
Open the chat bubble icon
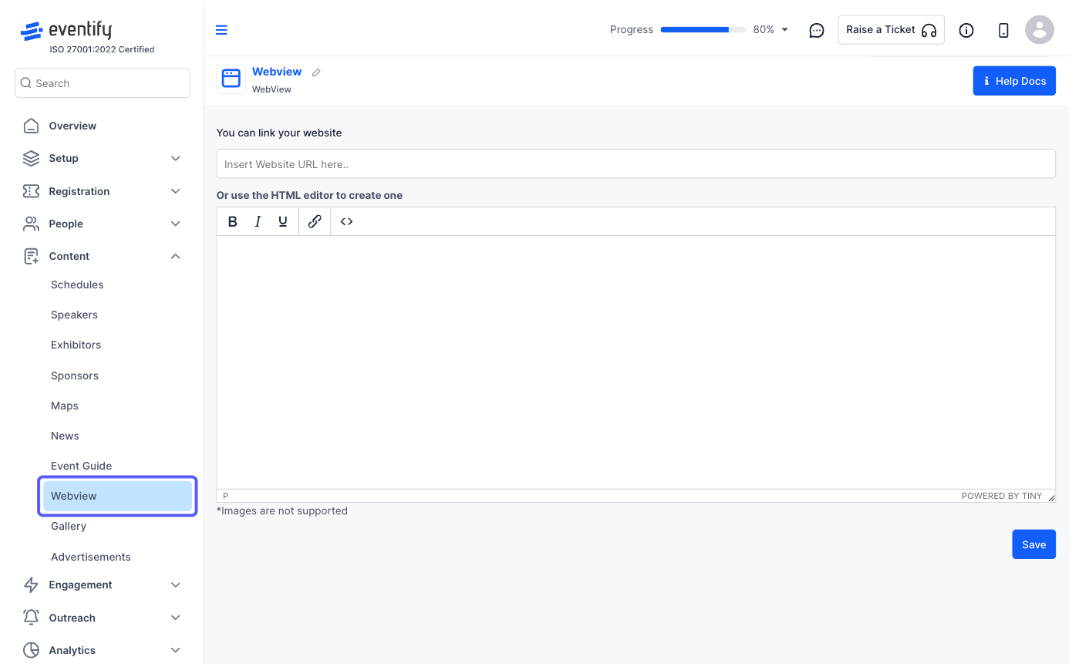[x=816, y=30]
